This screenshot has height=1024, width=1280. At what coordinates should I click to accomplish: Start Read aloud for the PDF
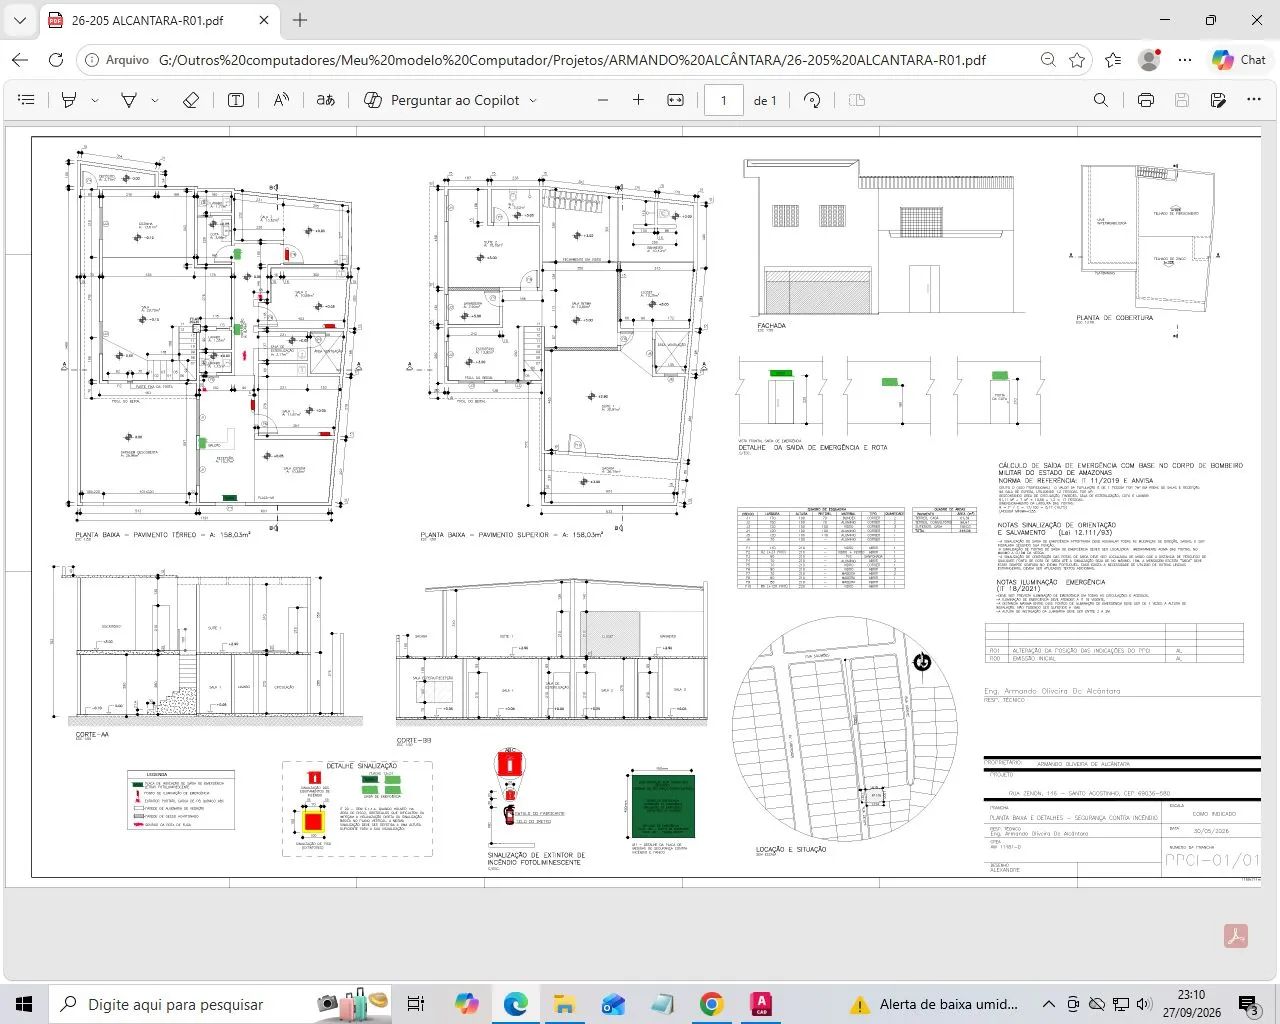point(281,100)
